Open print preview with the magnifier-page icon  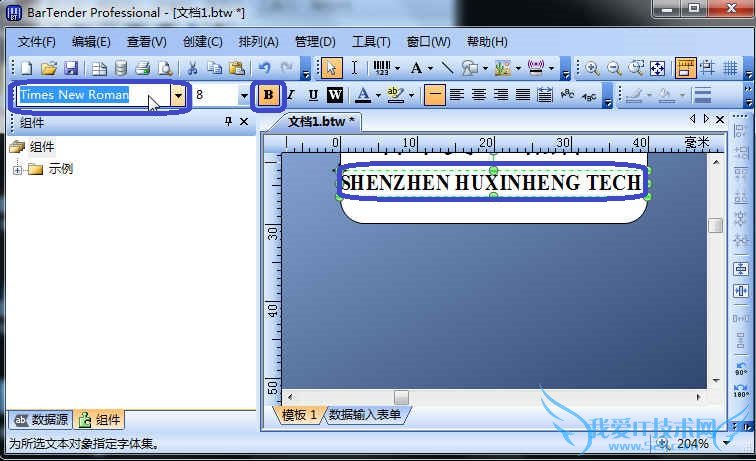click(x=165, y=68)
